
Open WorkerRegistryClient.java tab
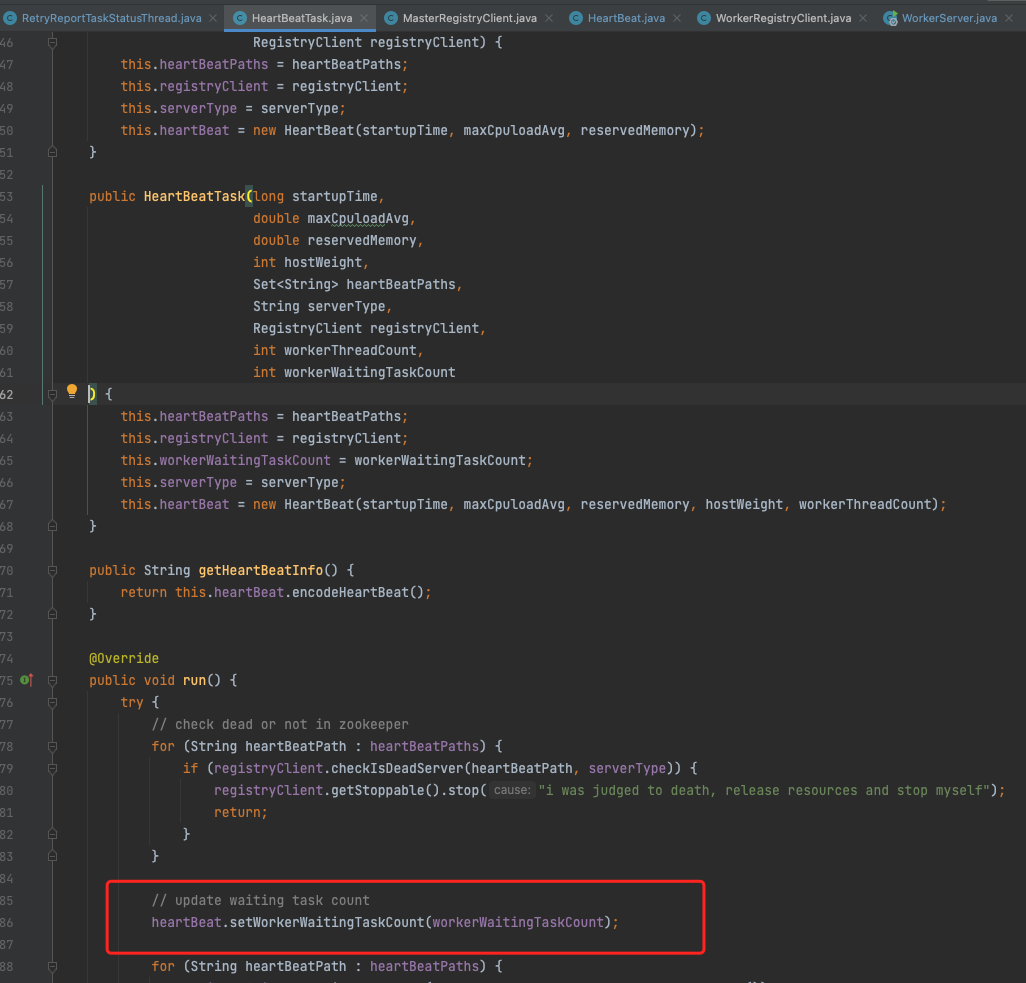pos(783,18)
